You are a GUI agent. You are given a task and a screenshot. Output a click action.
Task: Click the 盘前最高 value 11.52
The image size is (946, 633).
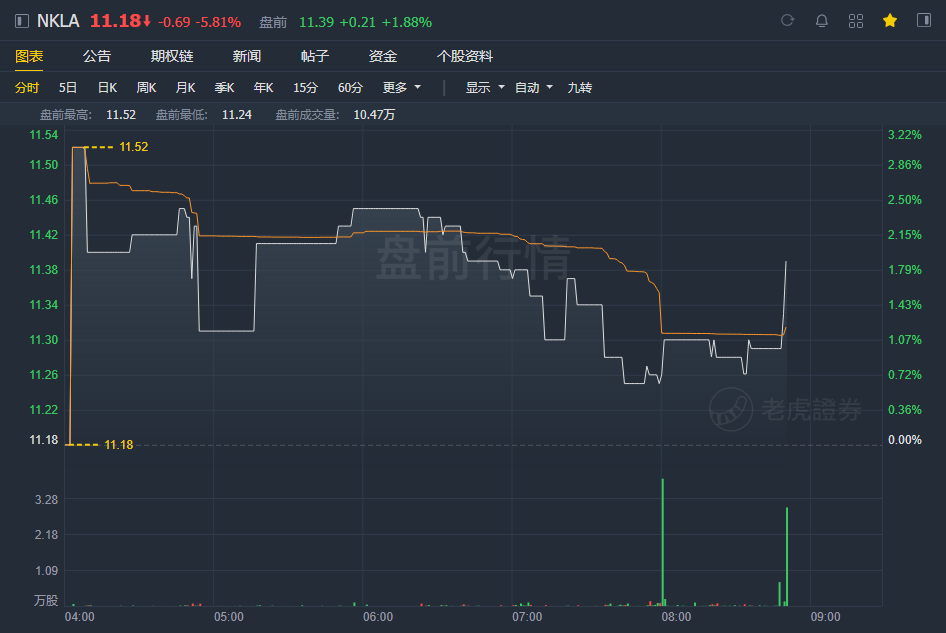[x=121, y=115]
